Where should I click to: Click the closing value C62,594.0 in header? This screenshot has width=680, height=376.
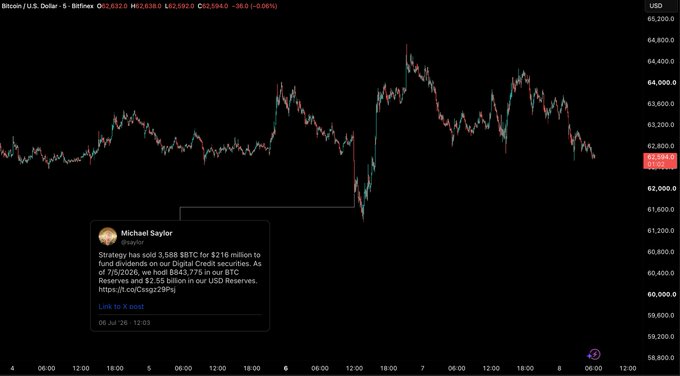[212, 6]
